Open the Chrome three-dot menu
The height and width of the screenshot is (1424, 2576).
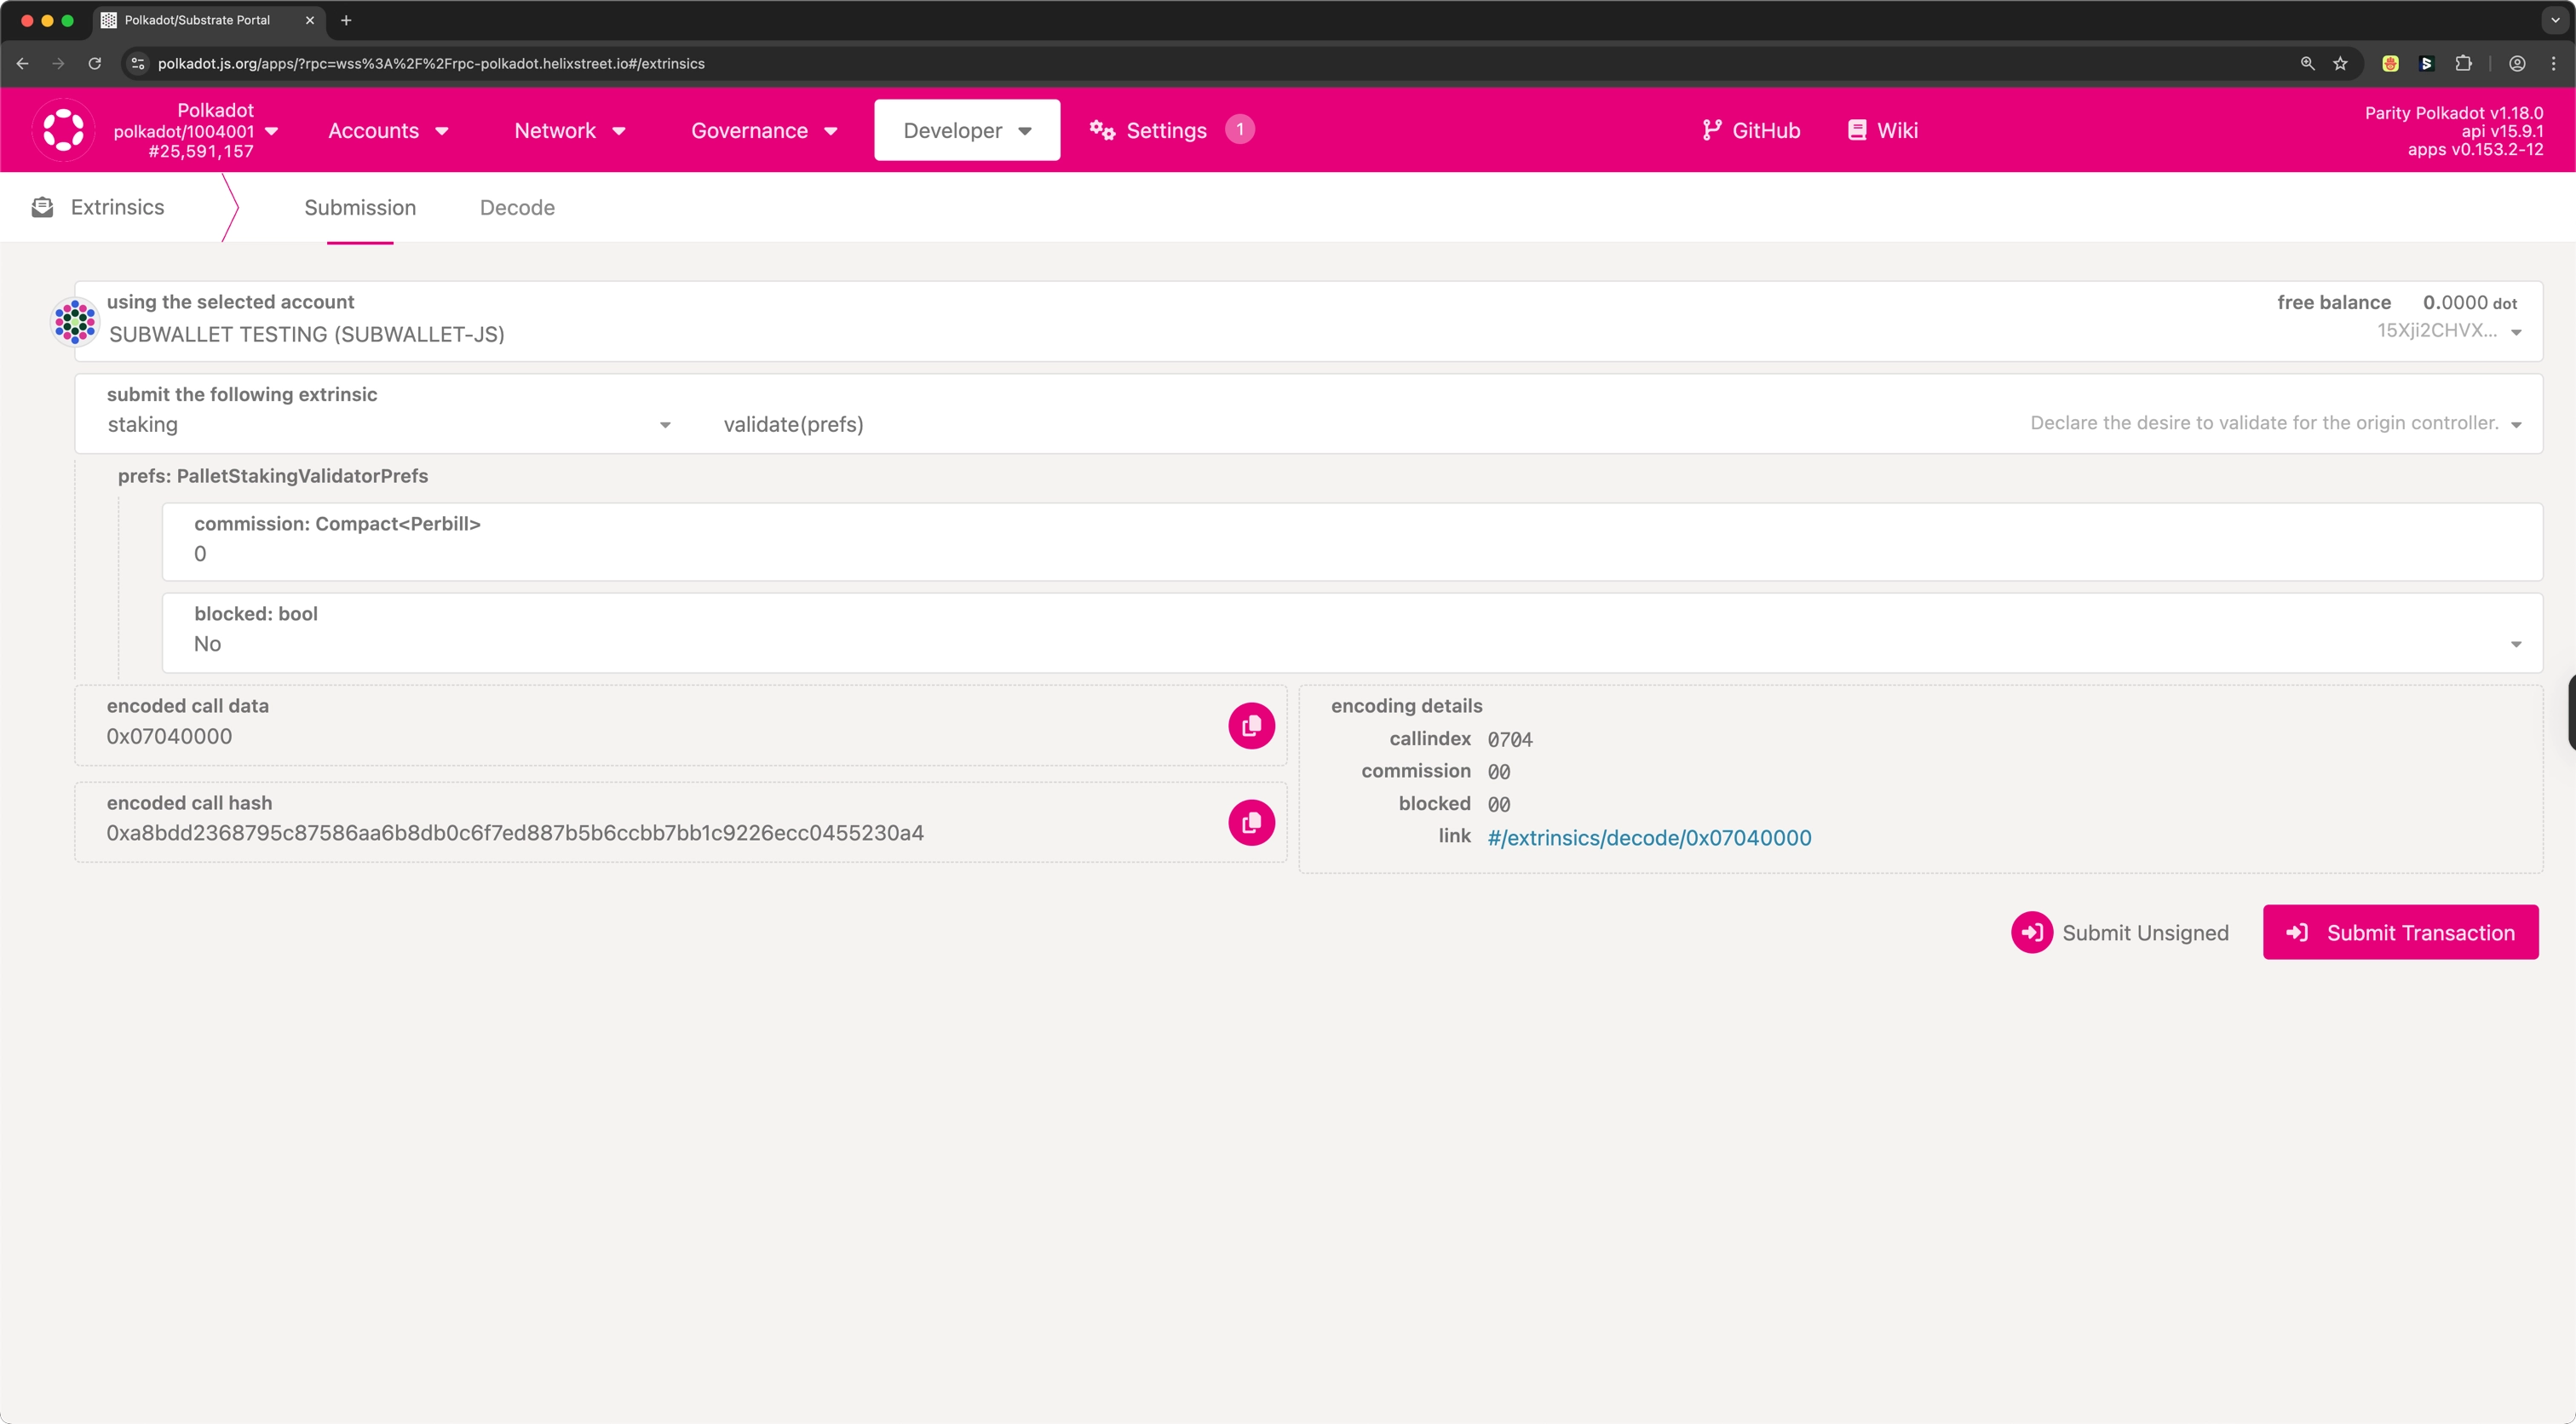[2553, 63]
